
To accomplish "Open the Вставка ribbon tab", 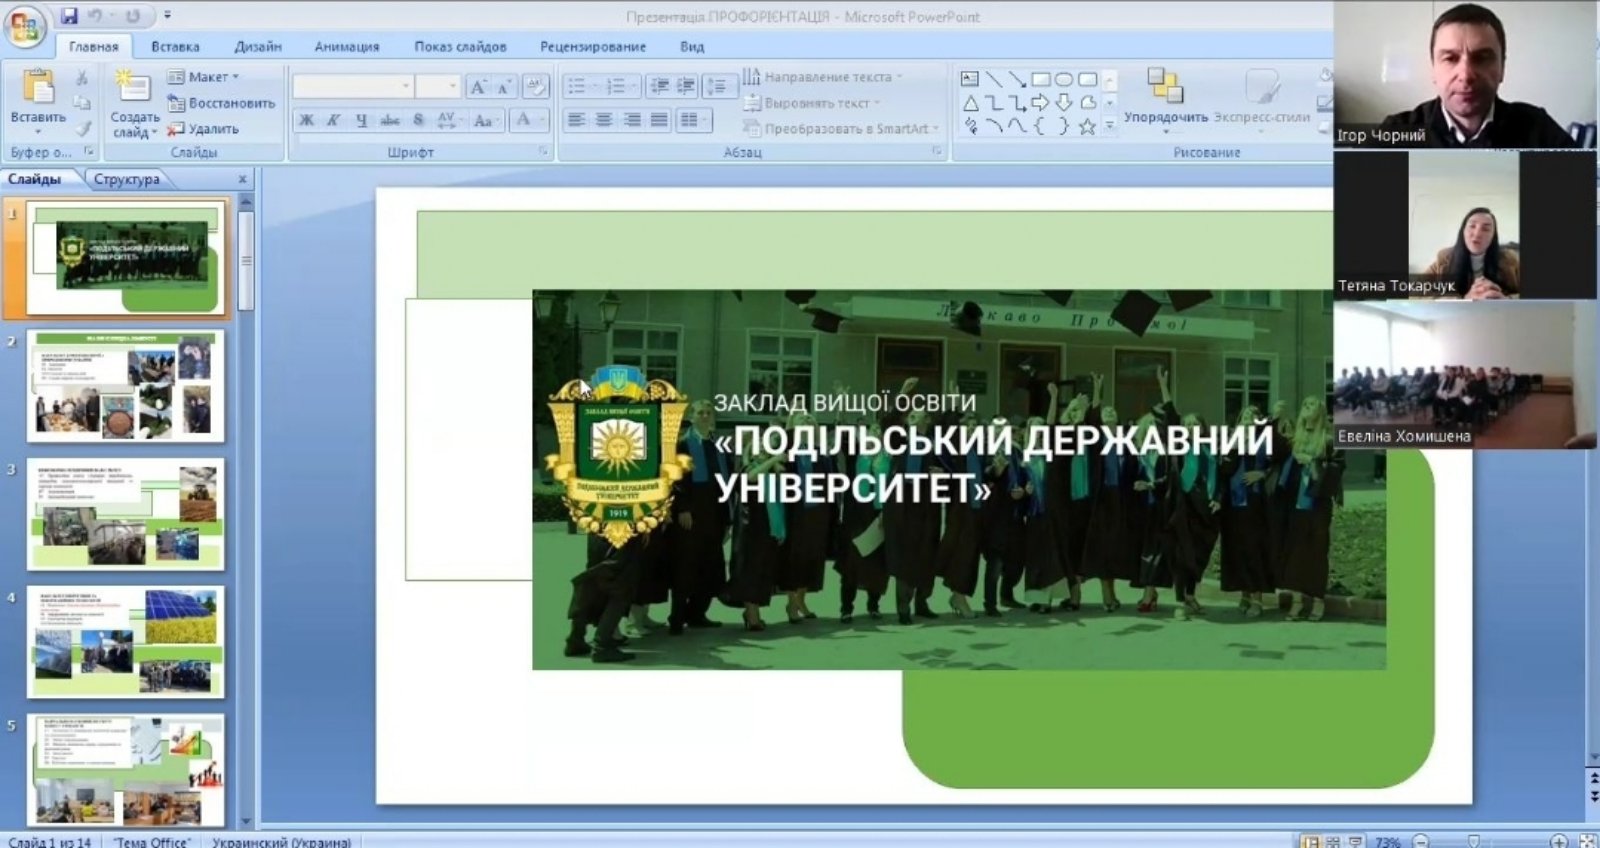I will click(175, 46).
